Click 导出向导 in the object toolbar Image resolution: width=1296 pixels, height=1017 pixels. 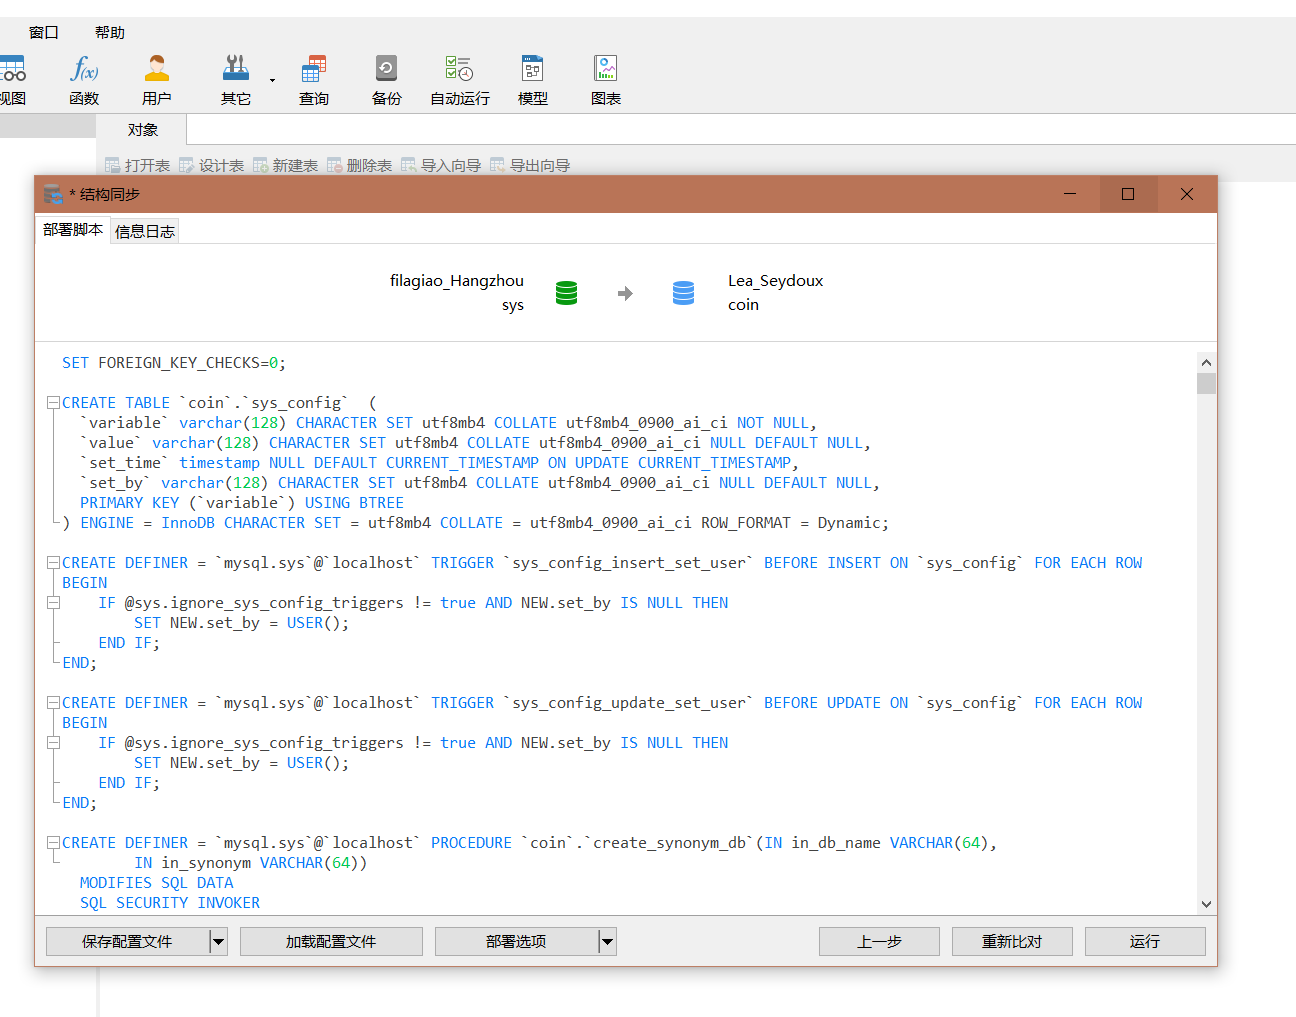530,165
